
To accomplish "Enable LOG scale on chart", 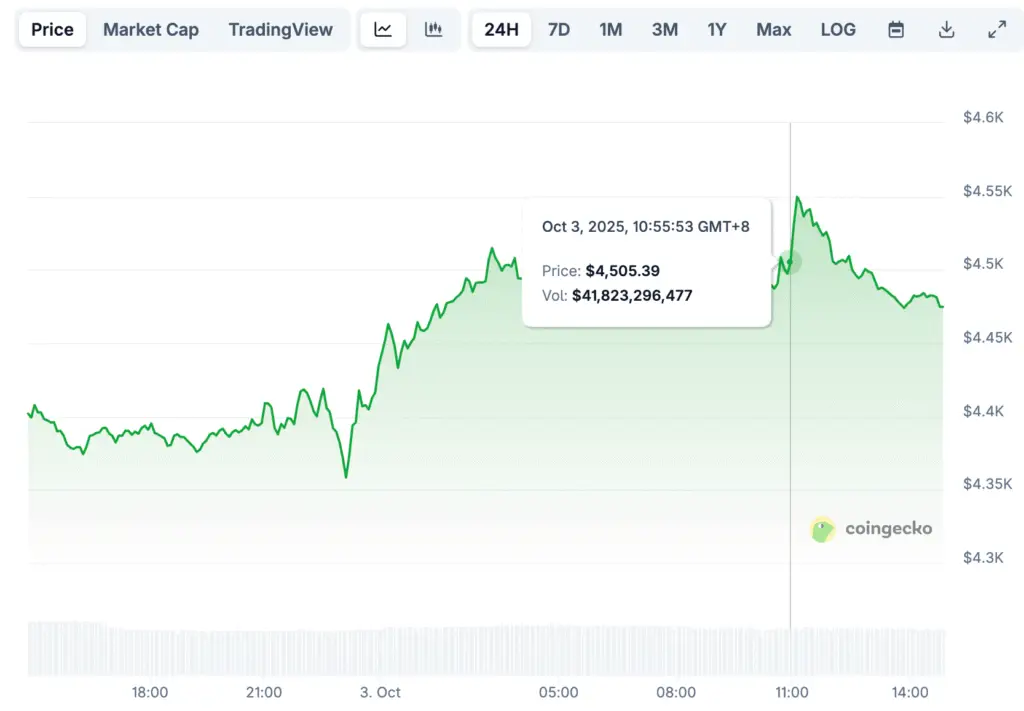I will point(838,30).
